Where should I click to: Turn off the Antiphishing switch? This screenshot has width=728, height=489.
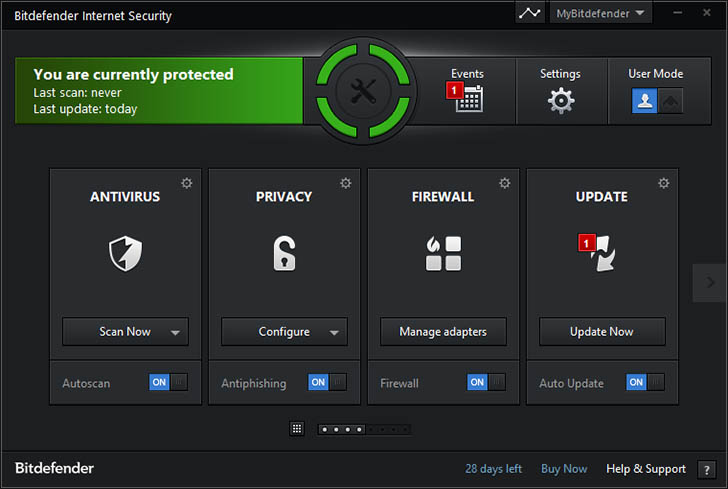[327, 382]
